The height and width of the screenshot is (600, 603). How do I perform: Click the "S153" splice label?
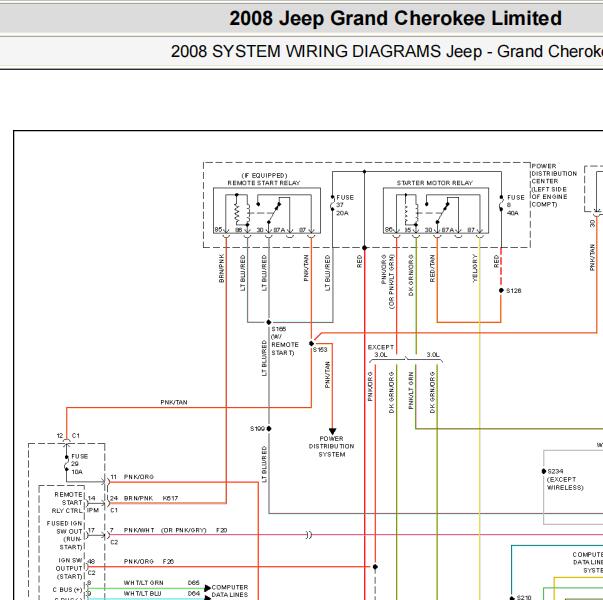[x=320, y=350]
